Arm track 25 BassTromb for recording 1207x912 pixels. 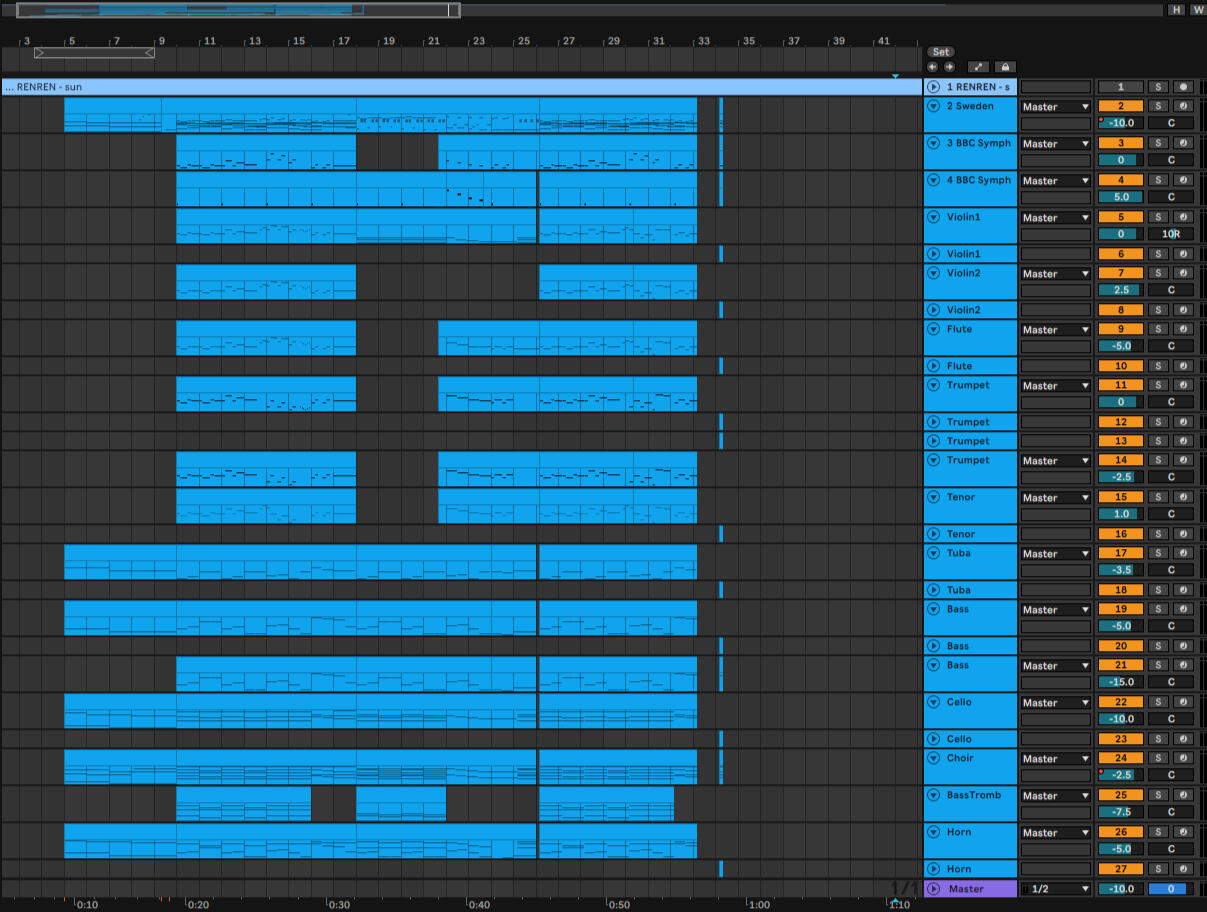point(1183,795)
